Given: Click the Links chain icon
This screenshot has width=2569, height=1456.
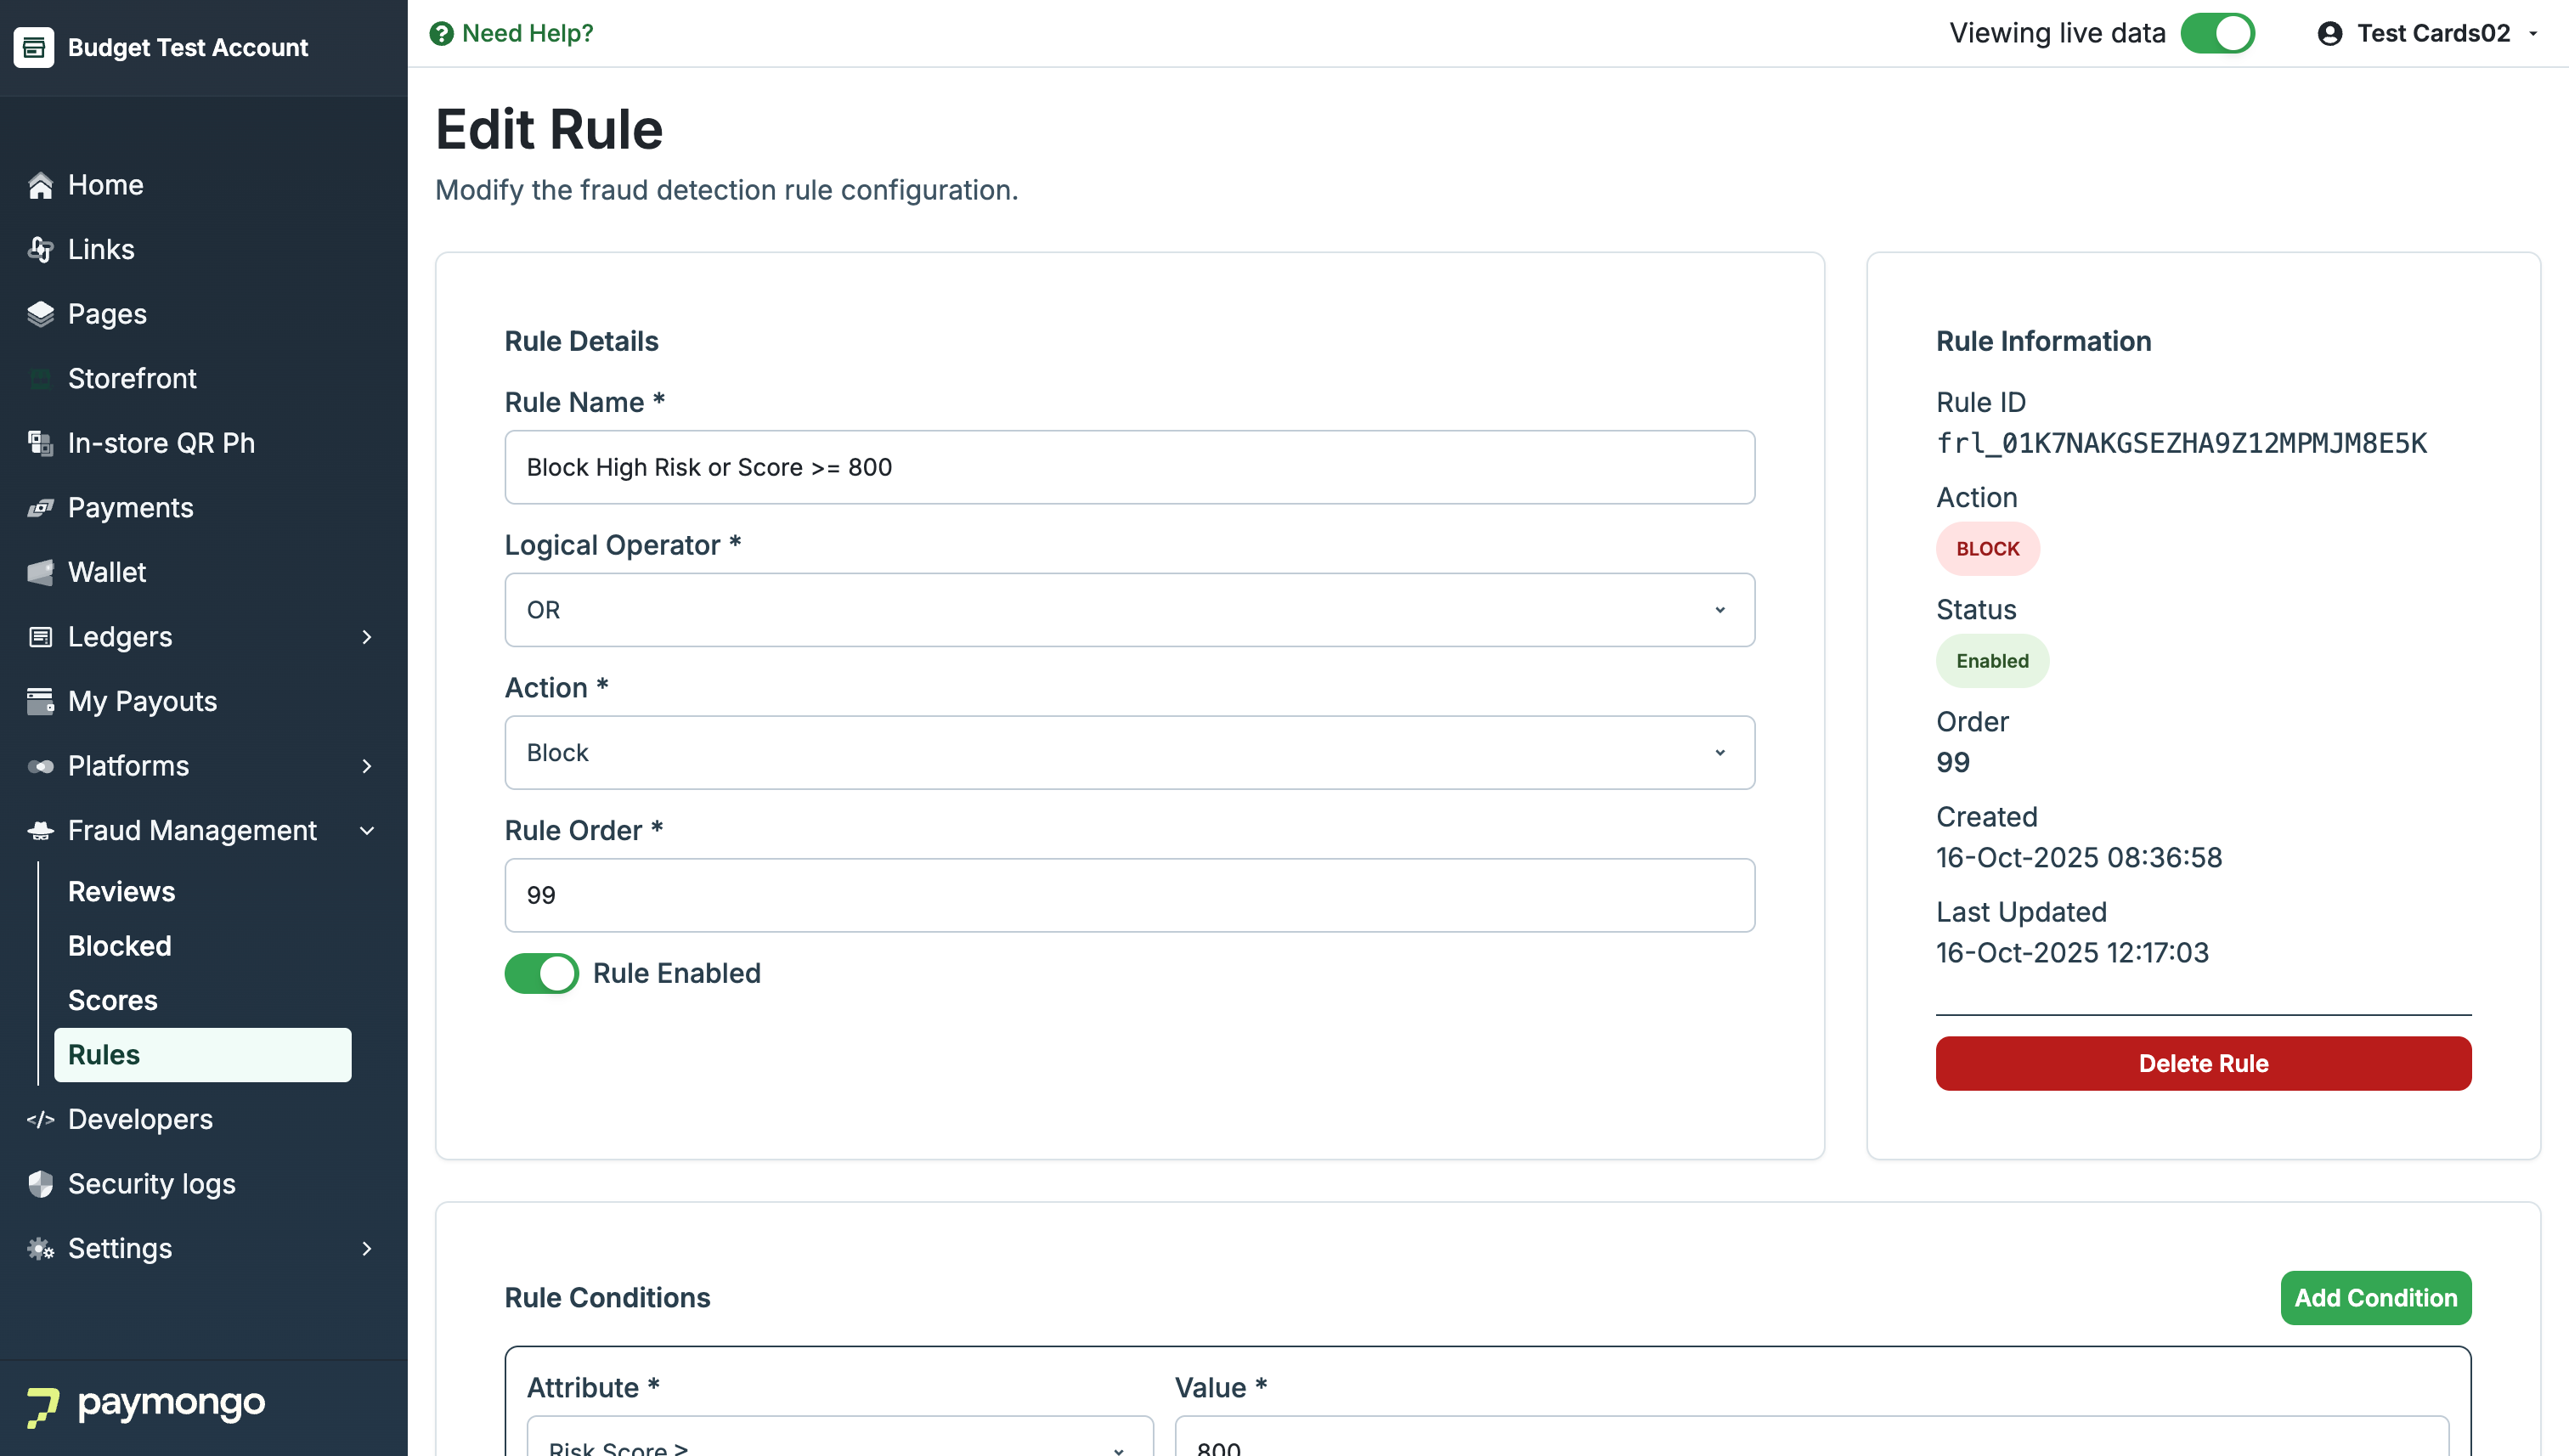Looking at the screenshot, I should [40, 249].
